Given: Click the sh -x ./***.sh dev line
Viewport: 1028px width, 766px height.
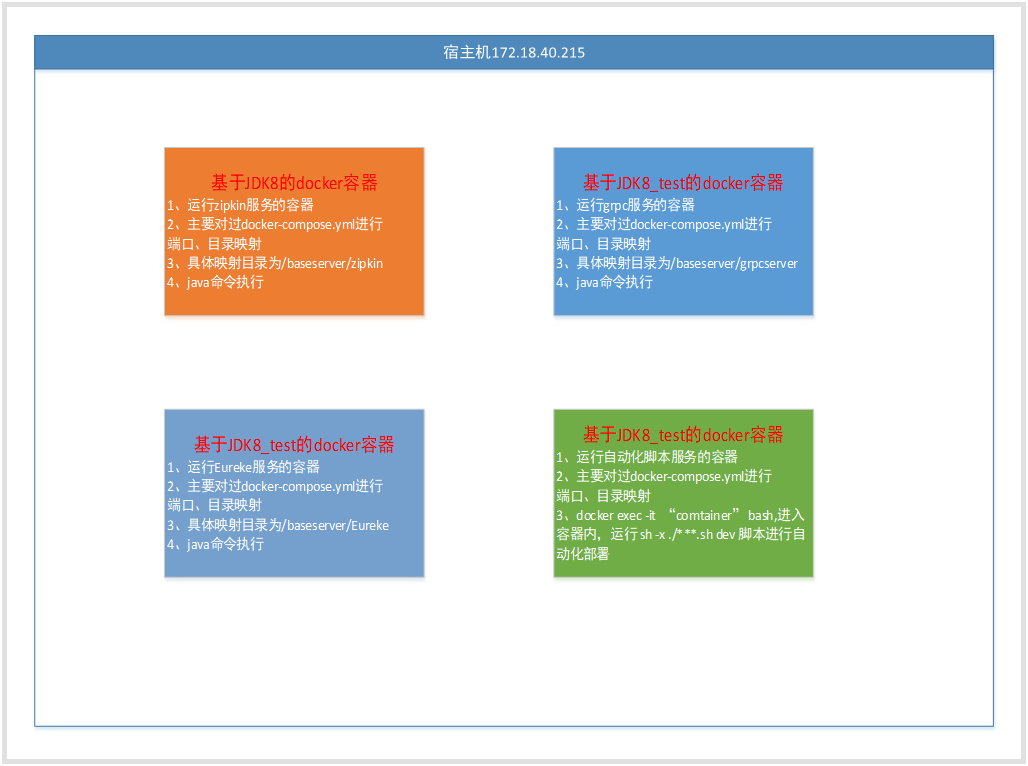Looking at the screenshot, I should (x=681, y=534).
